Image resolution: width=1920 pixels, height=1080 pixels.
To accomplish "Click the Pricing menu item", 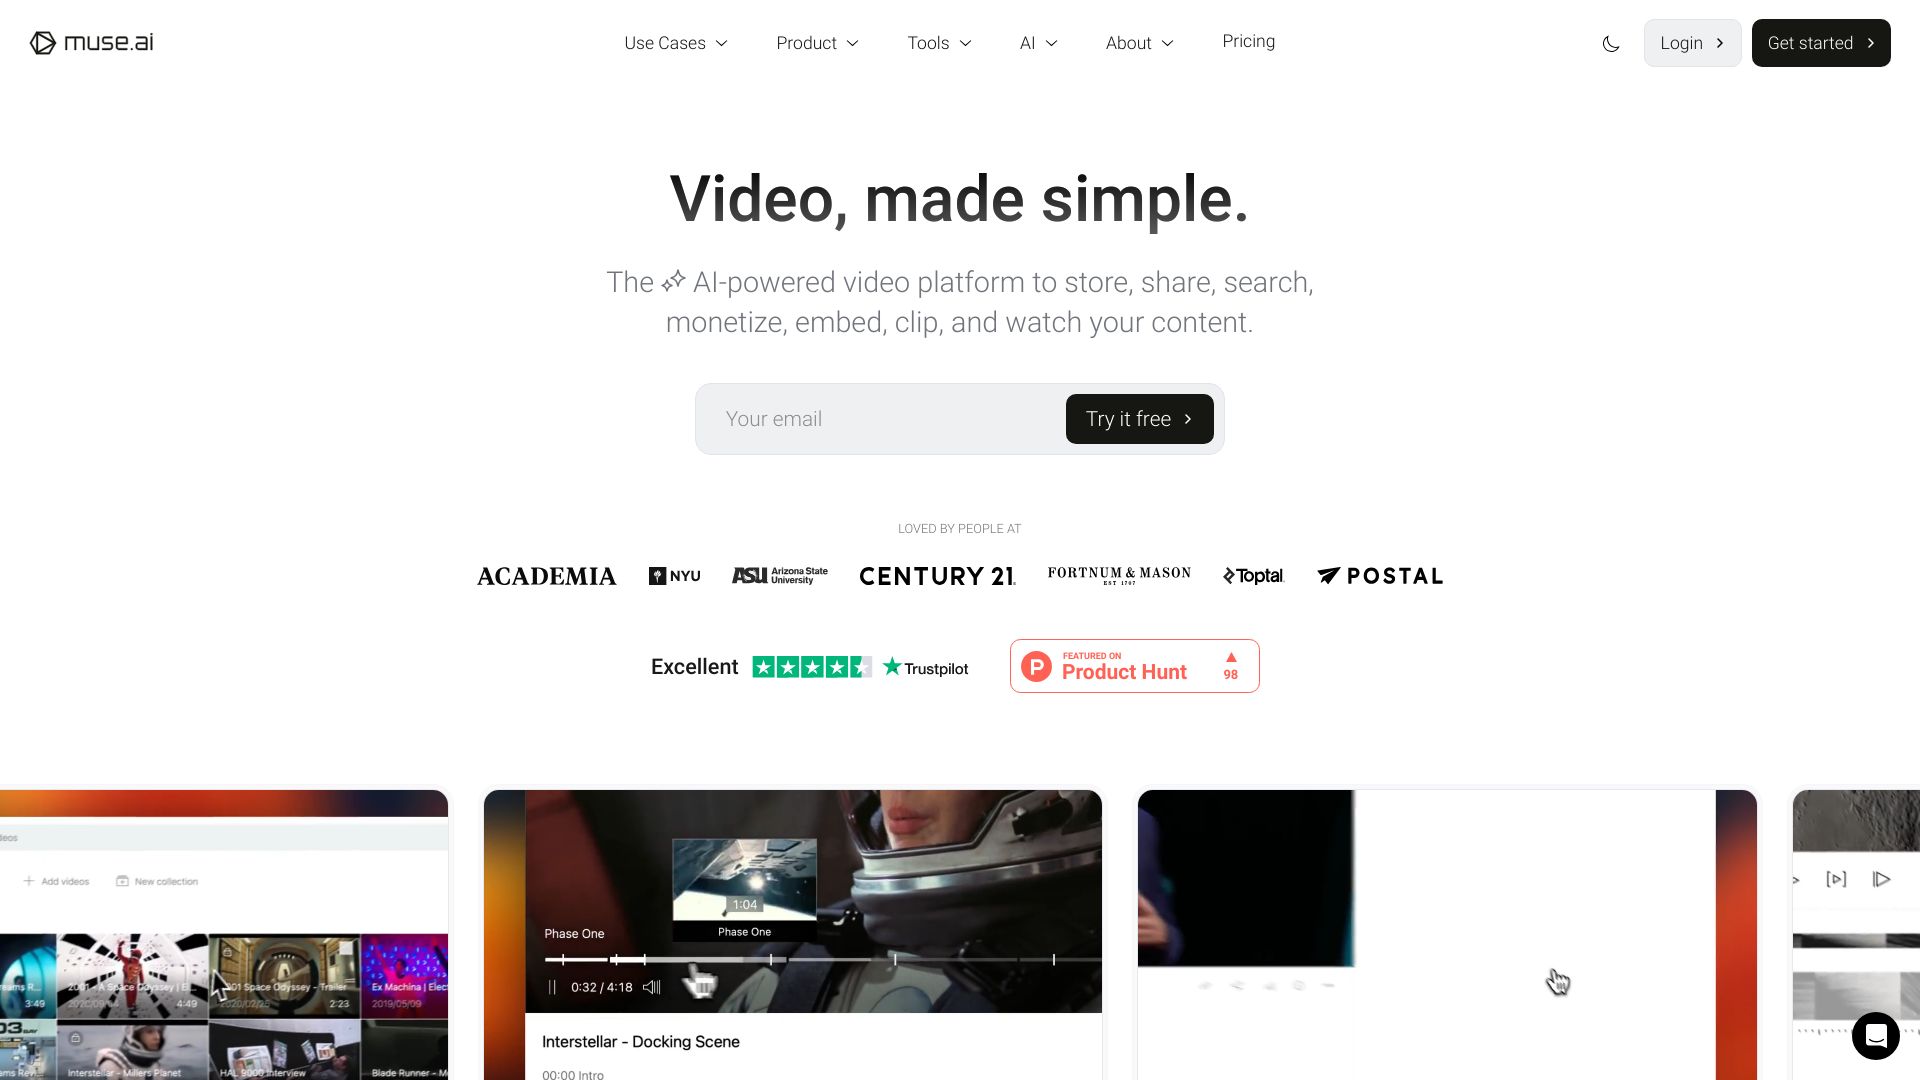I will pyautogui.click(x=1249, y=41).
